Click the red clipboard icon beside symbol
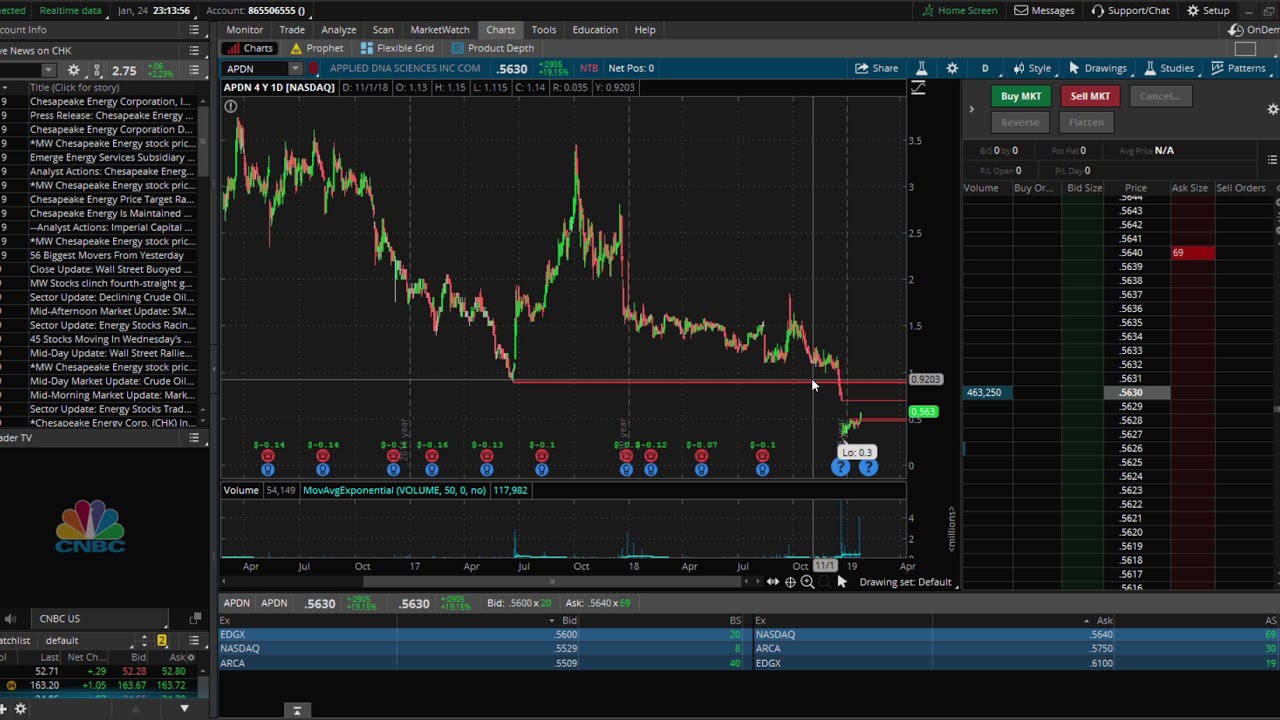 coord(313,68)
